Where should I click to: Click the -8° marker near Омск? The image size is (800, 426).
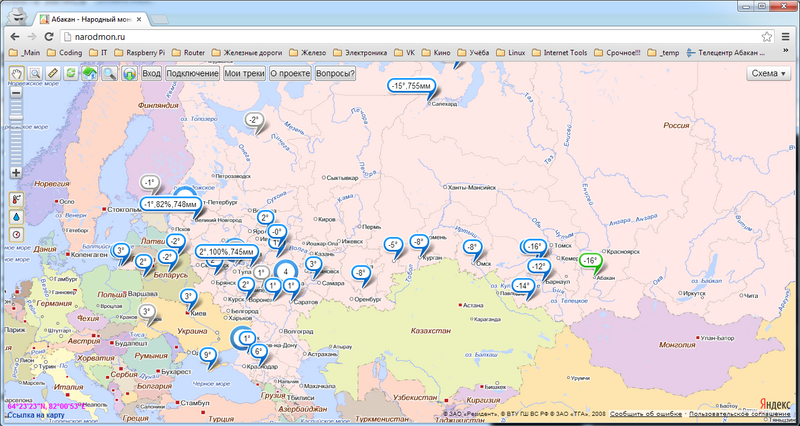pos(472,247)
